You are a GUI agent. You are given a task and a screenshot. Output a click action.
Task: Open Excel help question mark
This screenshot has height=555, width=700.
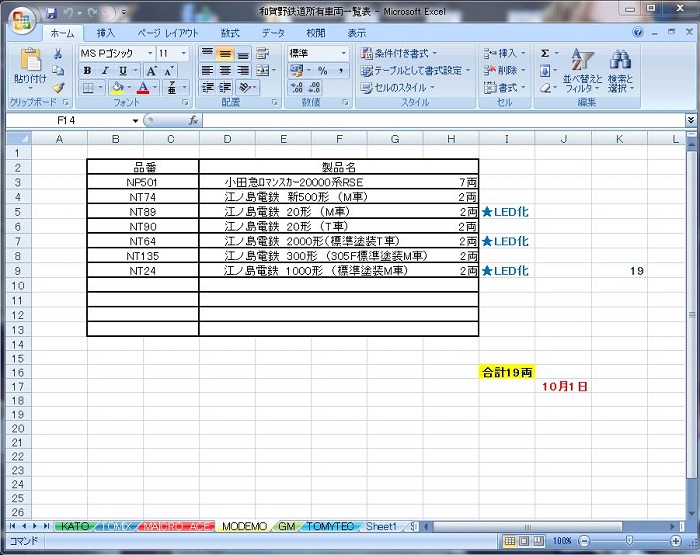[638, 32]
